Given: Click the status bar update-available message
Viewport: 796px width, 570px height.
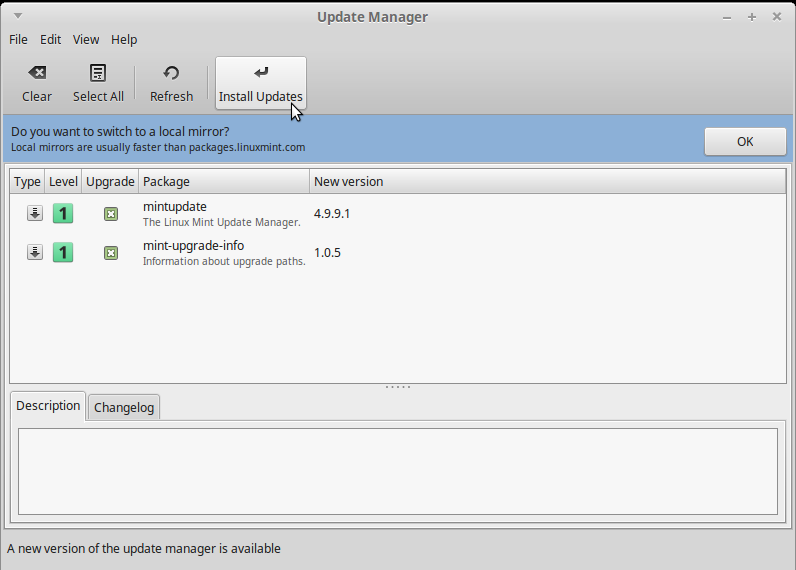Looking at the screenshot, I should [x=144, y=549].
